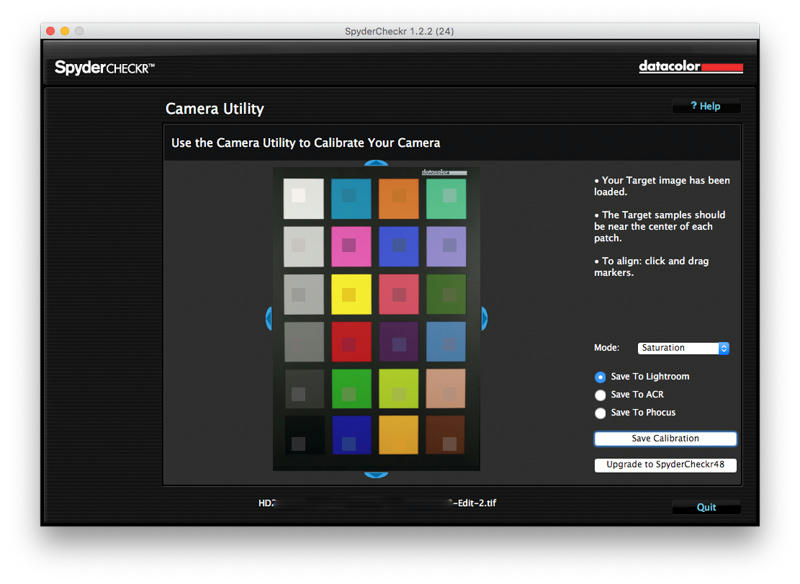This screenshot has width=800, height=584.
Task: Click the dark brown color patch
Action: tap(446, 435)
